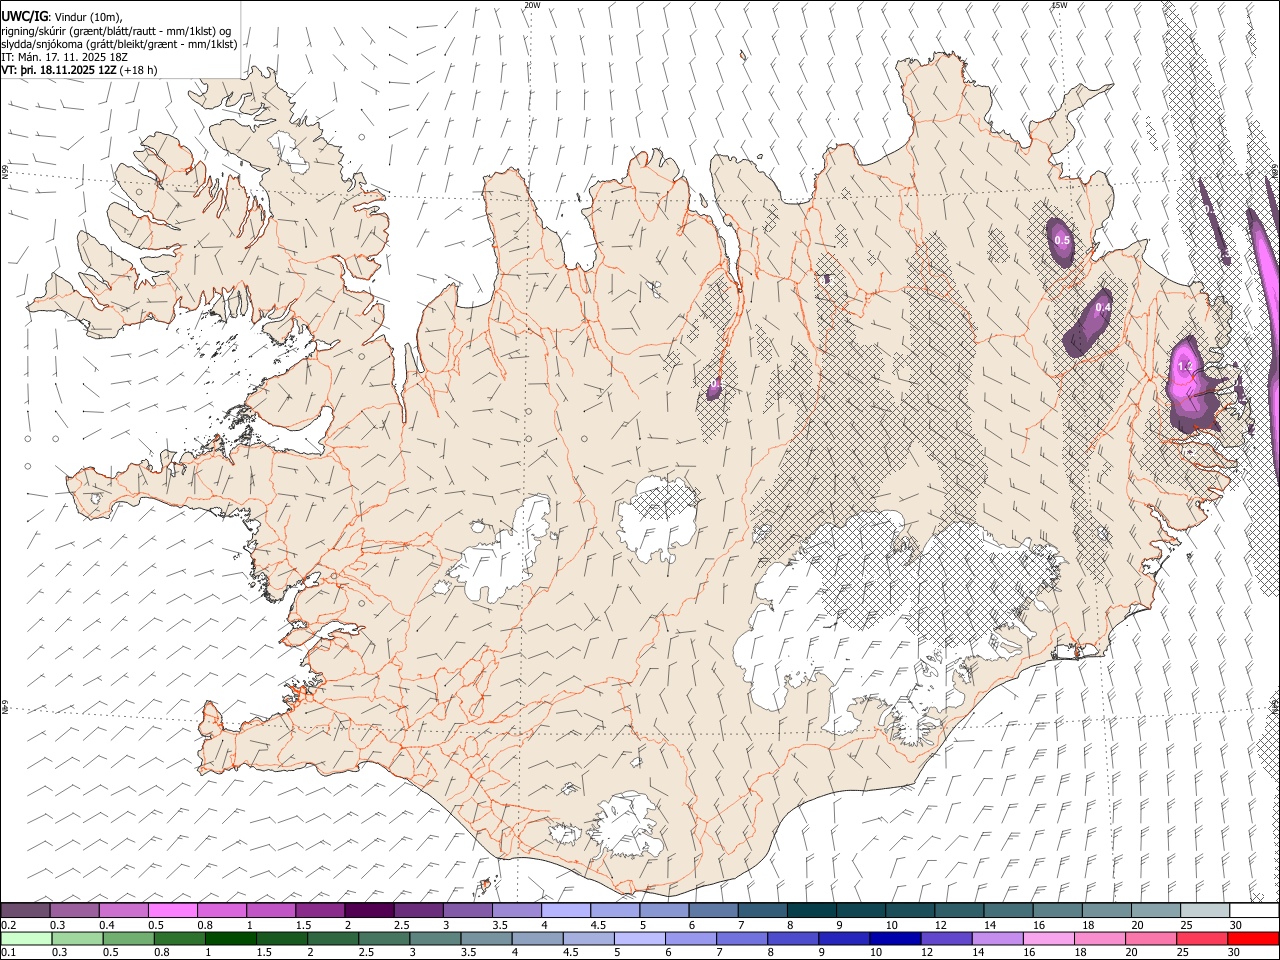
Task: Click the 20W longitude label at the top edge
Action: coord(532,5)
